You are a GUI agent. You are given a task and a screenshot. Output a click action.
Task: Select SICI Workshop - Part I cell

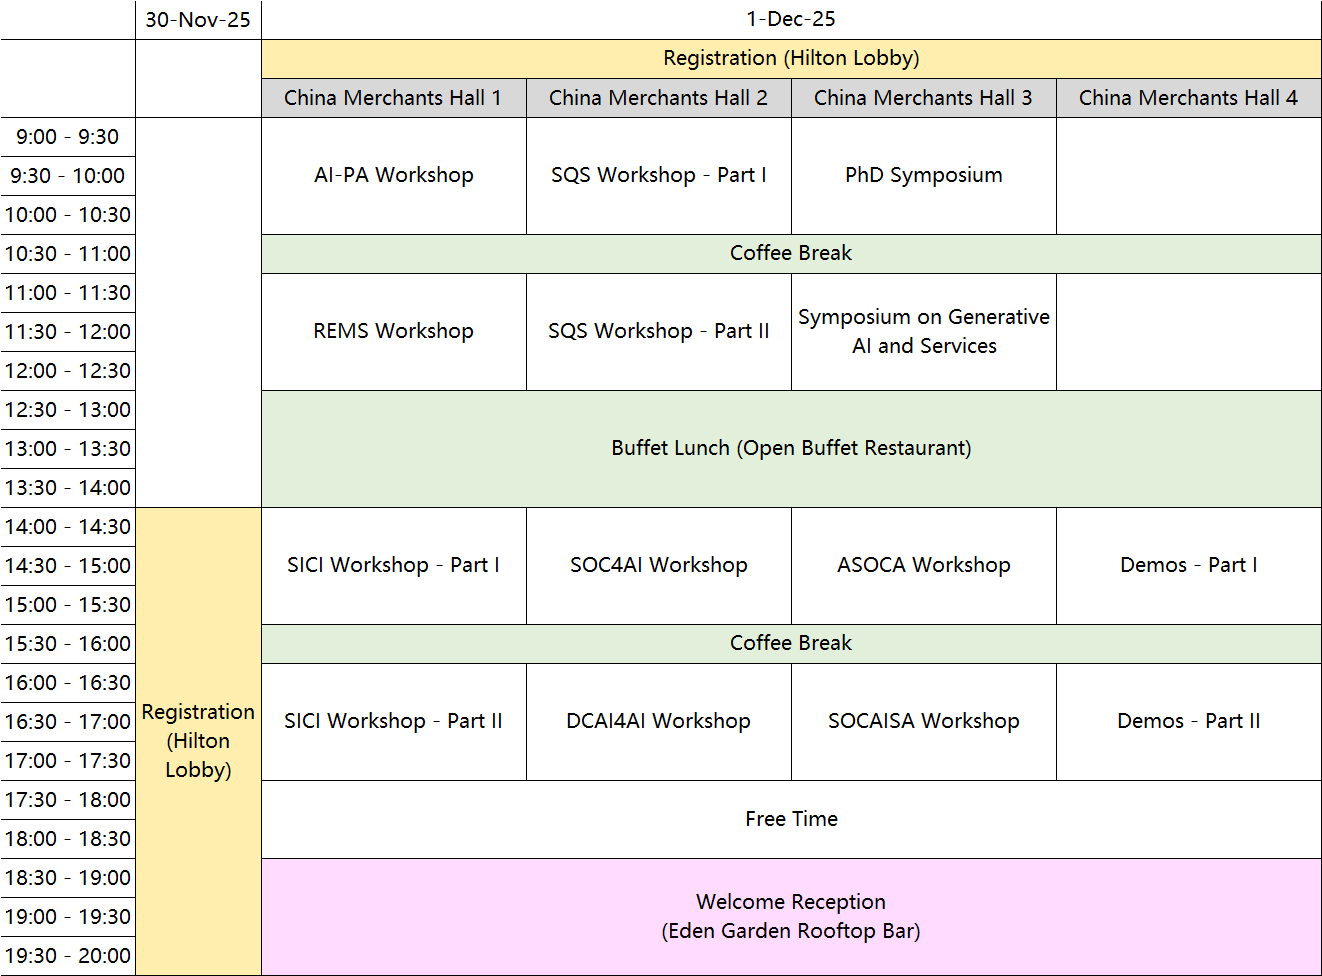point(393,565)
